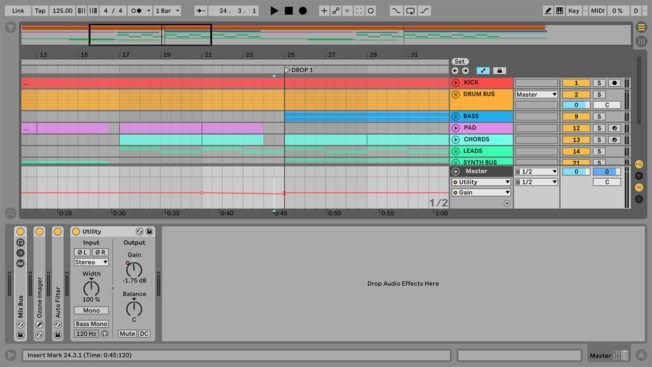This screenshot has height=367, width=652.
Task: Activate Punch-Out switch
Action: point(424,11)
